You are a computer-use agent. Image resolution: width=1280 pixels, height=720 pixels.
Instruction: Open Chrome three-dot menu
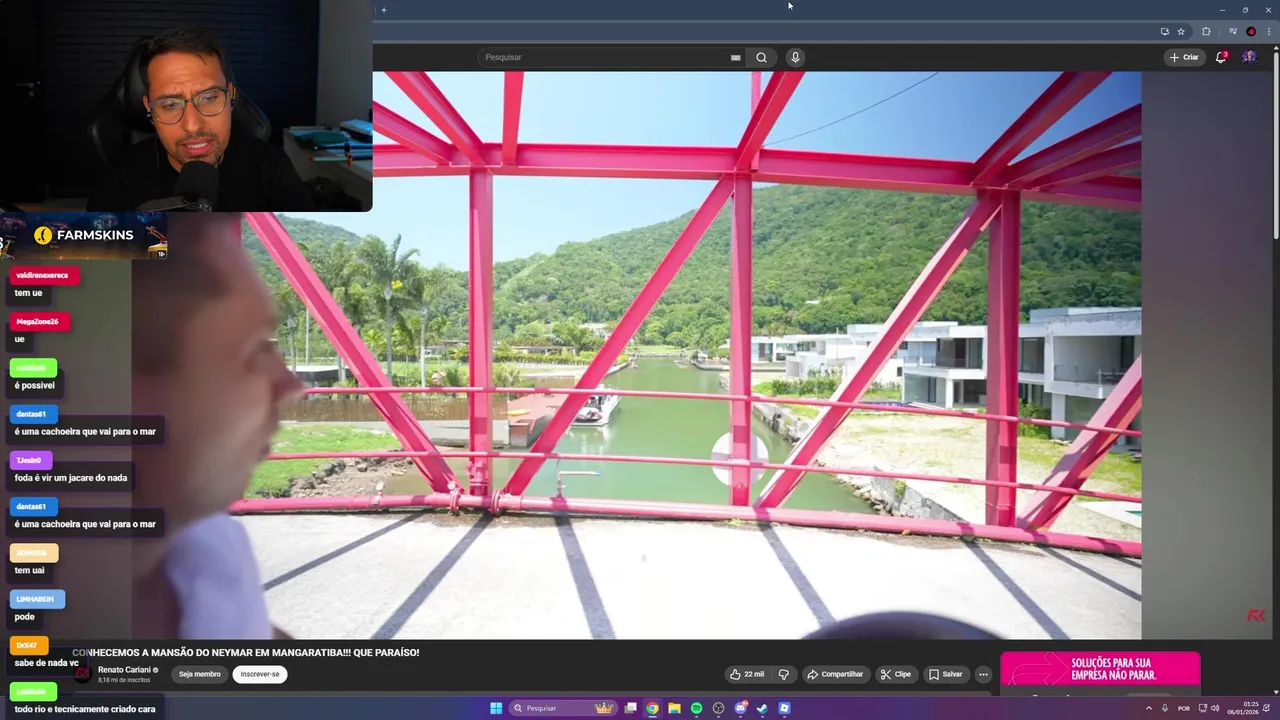[1268, 31]
